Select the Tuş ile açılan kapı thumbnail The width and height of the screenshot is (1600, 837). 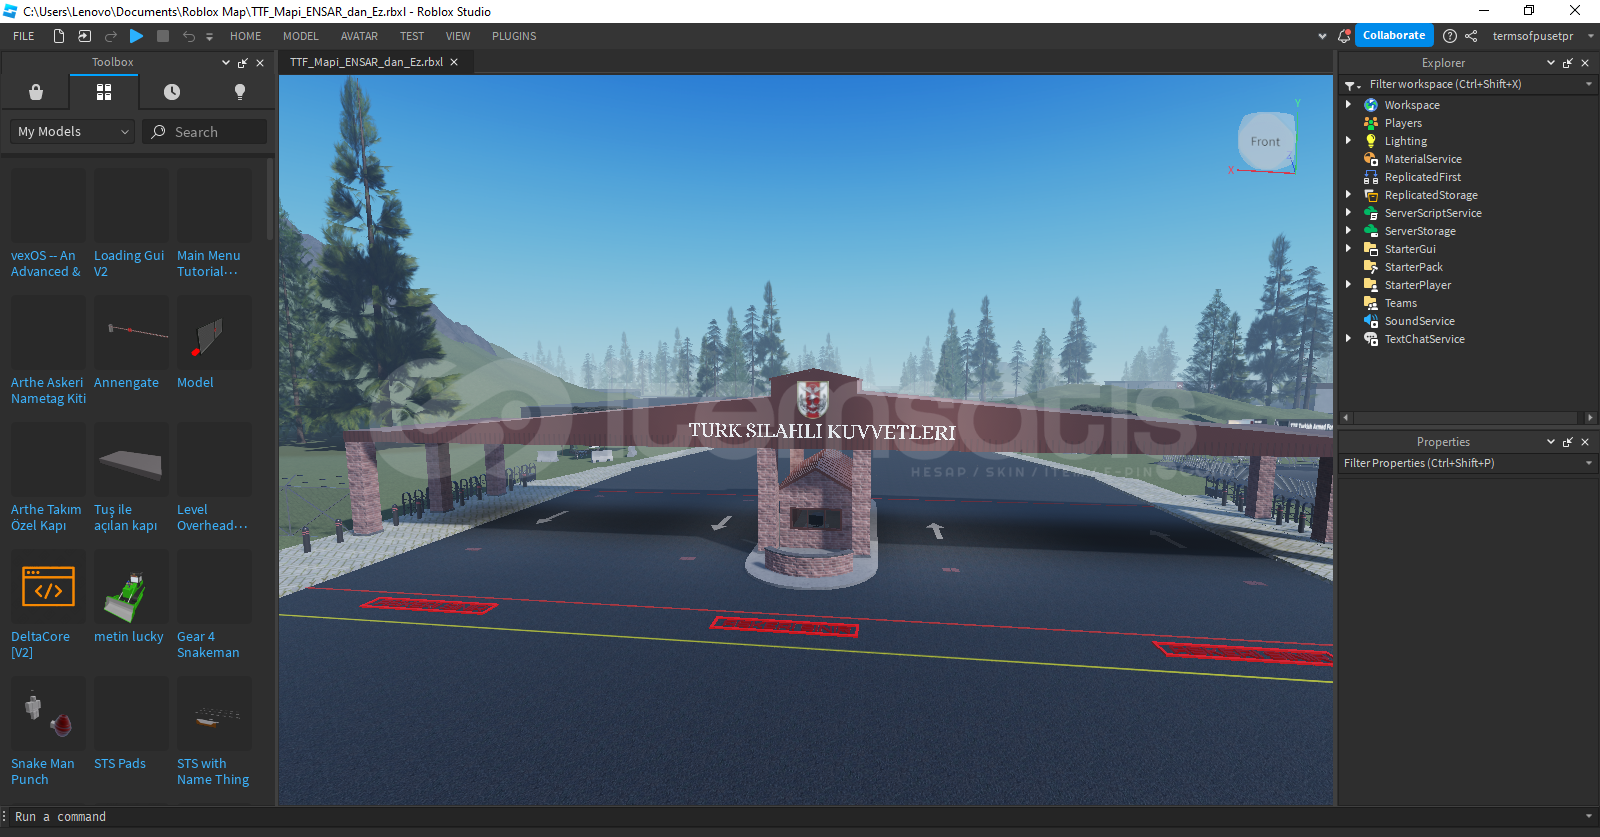click(131, 460)
